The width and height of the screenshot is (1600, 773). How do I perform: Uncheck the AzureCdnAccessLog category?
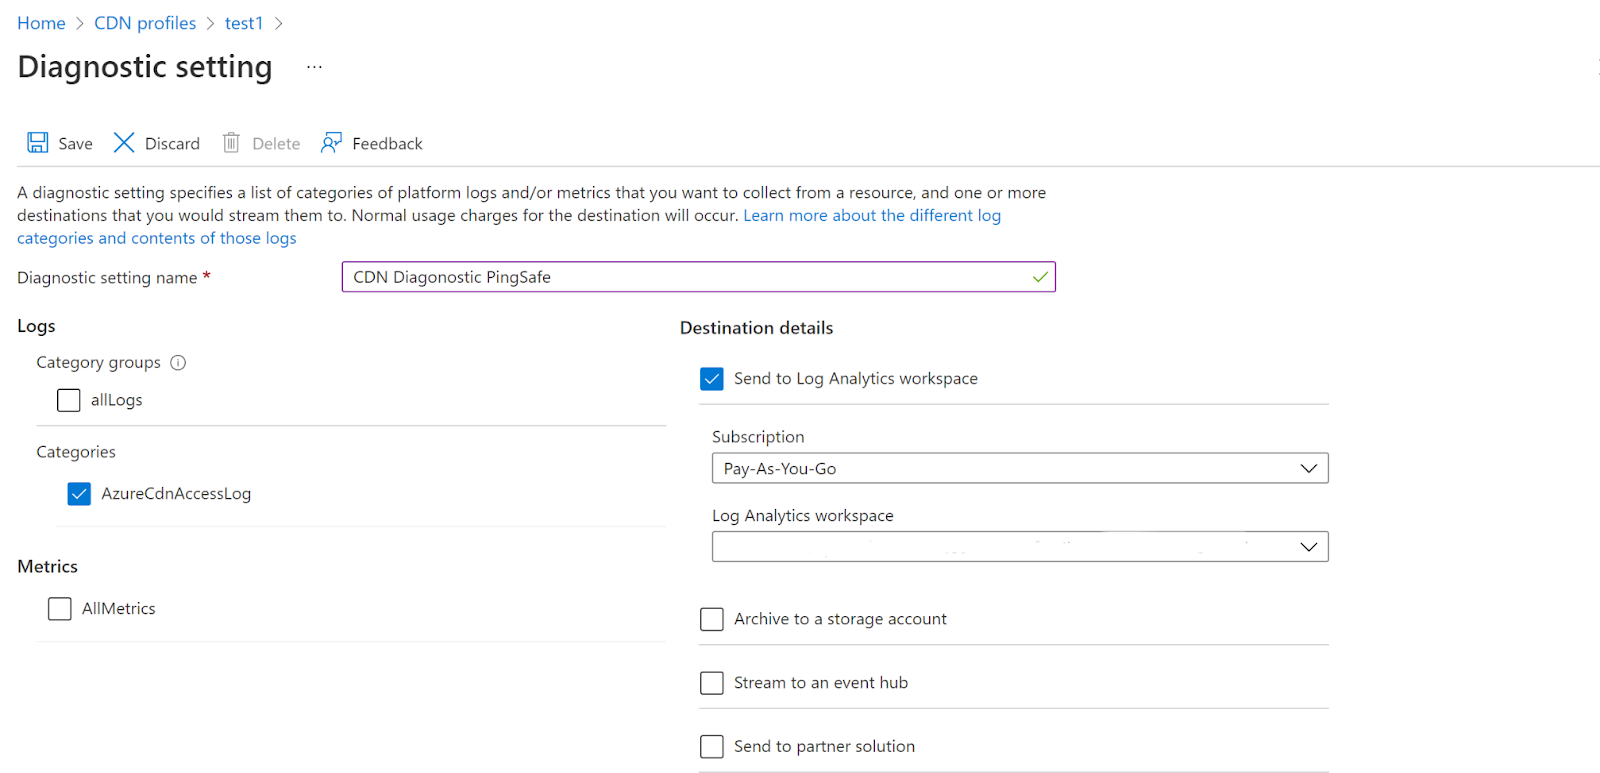click(79, 494)
